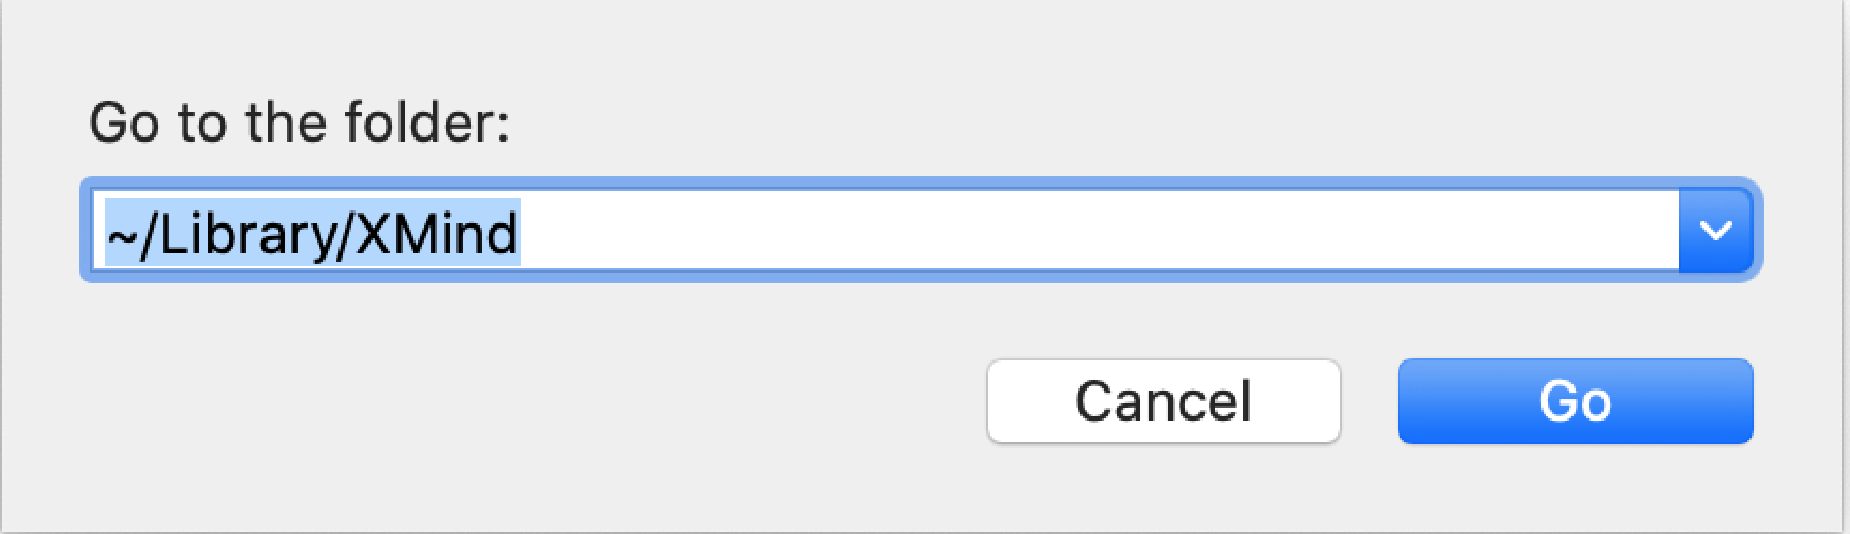Cancel the Go to folder dialog
Viewport: 1850px width, 534px height.
click(1163, 401)
